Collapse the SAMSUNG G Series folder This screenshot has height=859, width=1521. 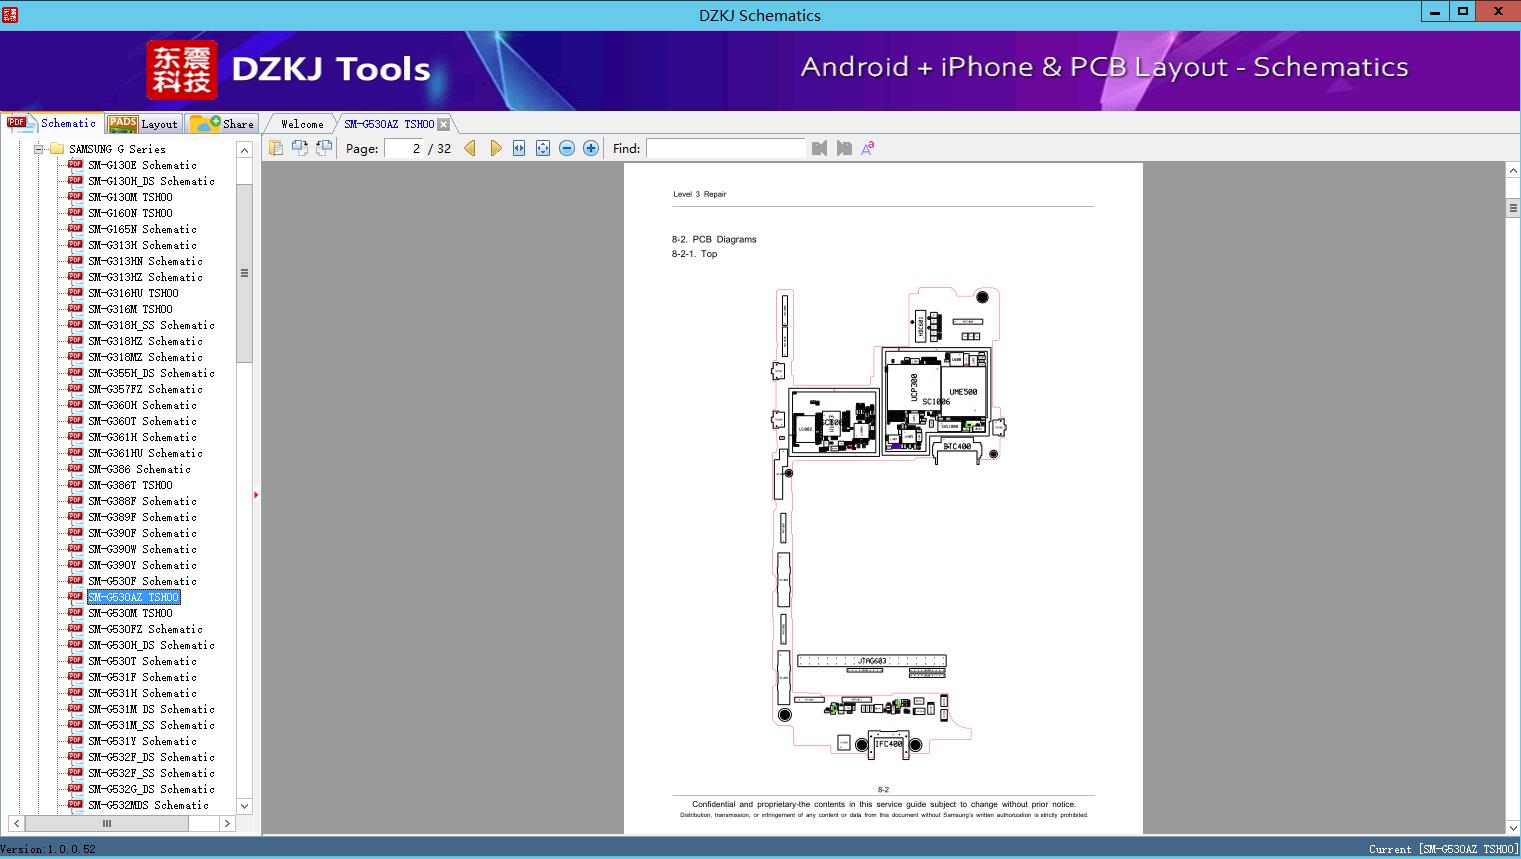[x=38, y=149]
